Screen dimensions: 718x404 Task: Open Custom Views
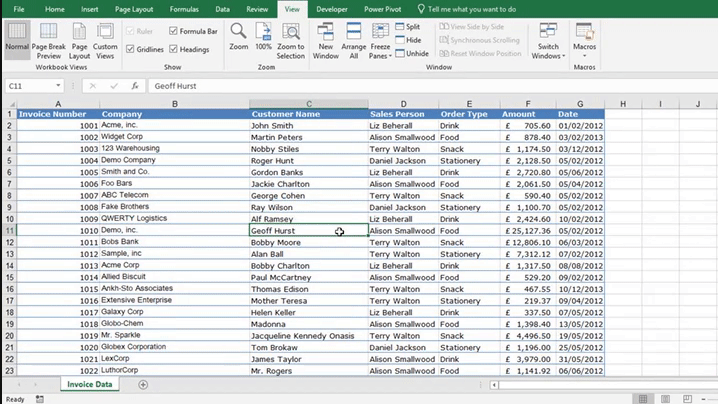click(105, 40)
